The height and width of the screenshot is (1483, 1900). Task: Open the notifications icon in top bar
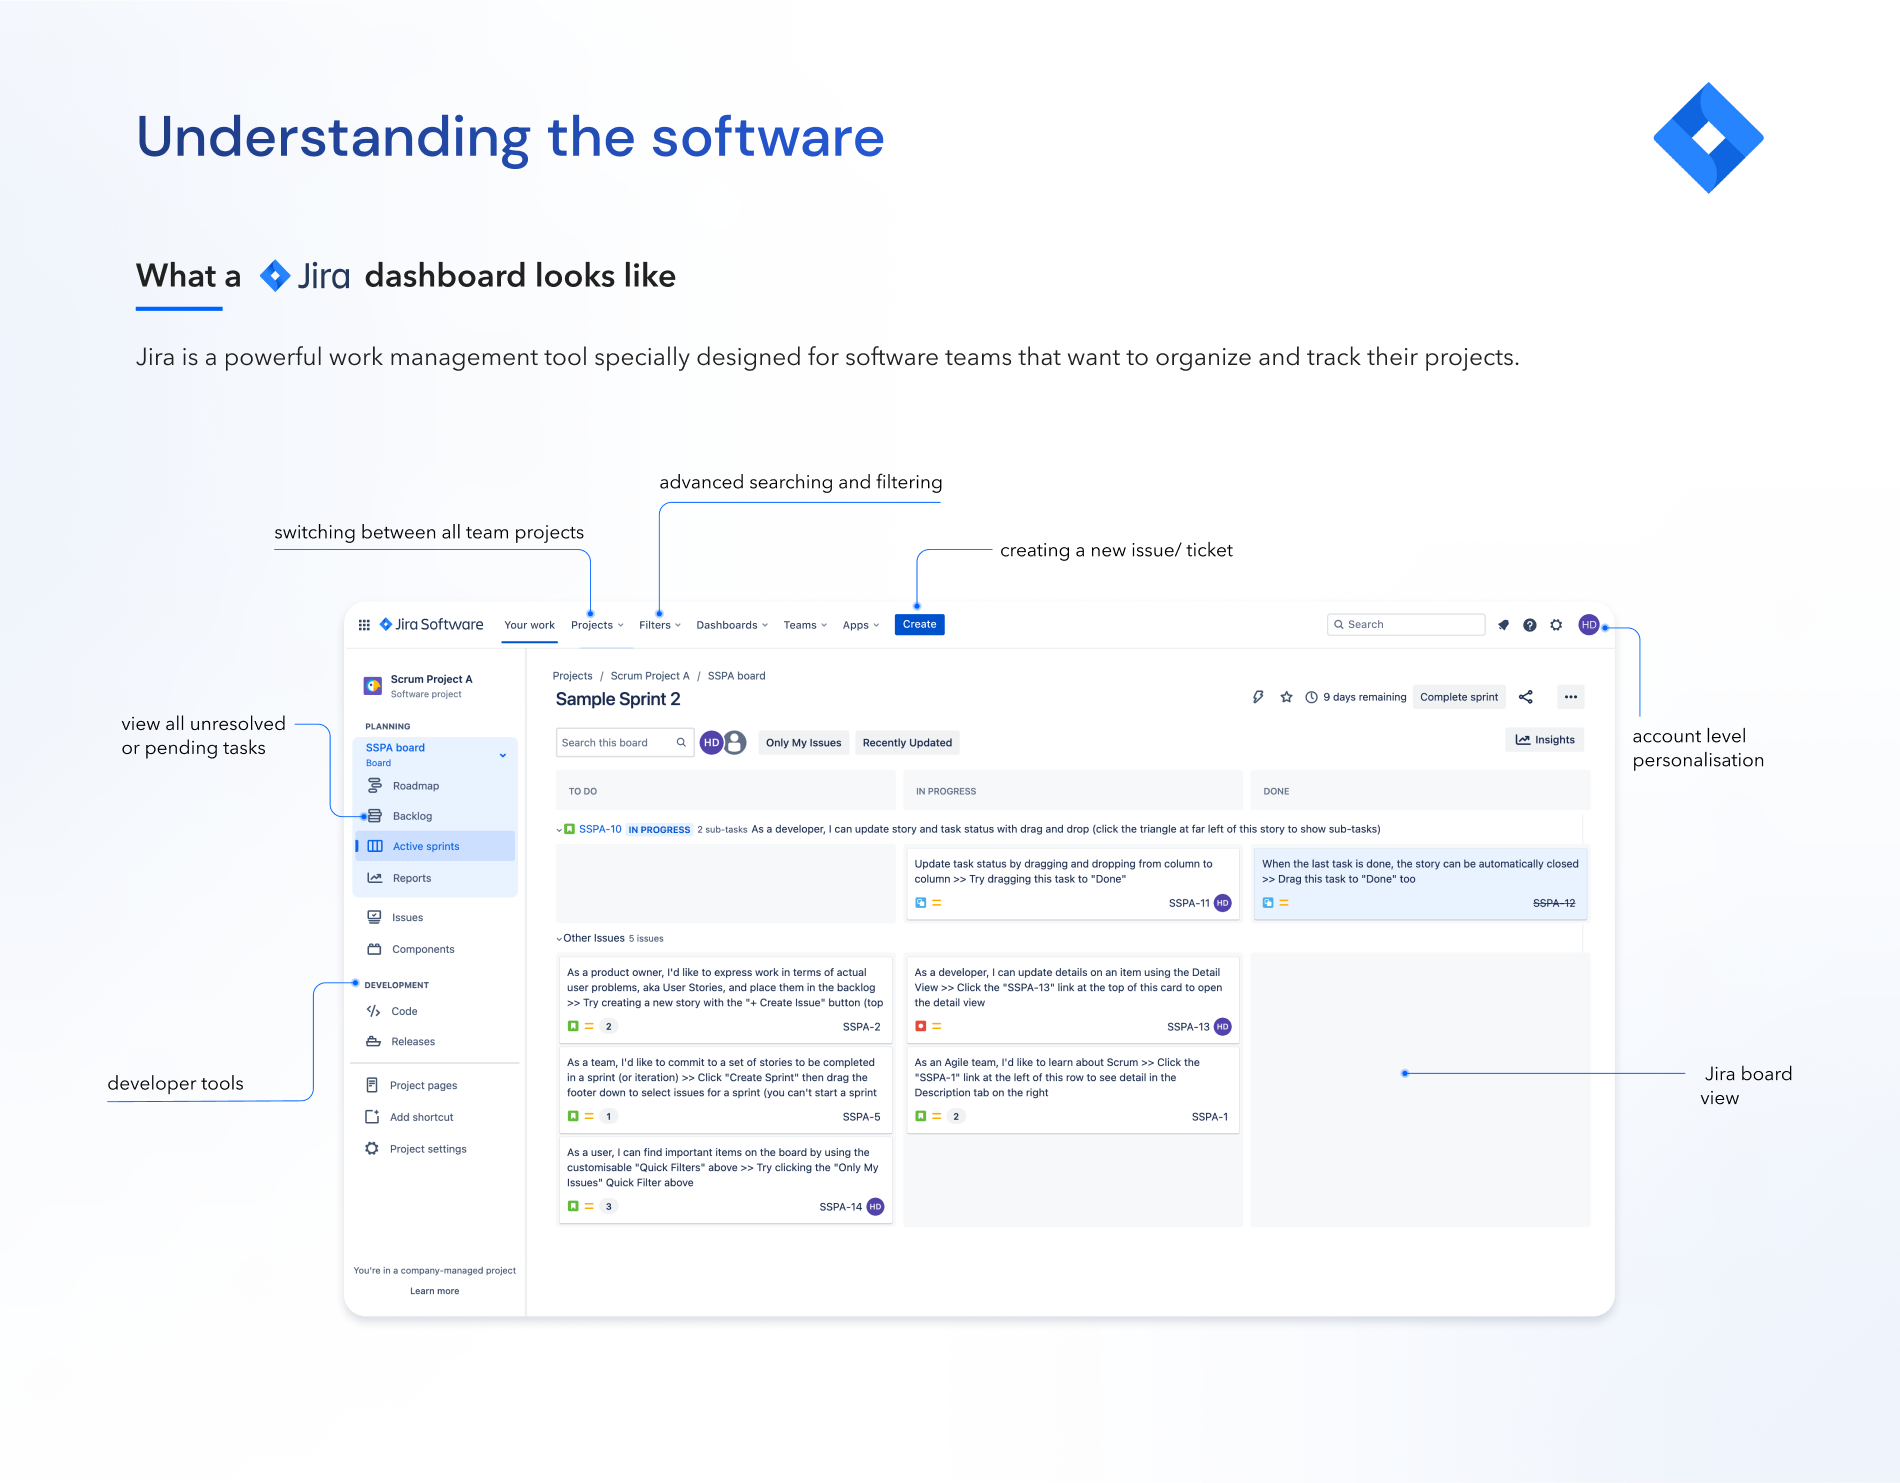point(1503,625)
